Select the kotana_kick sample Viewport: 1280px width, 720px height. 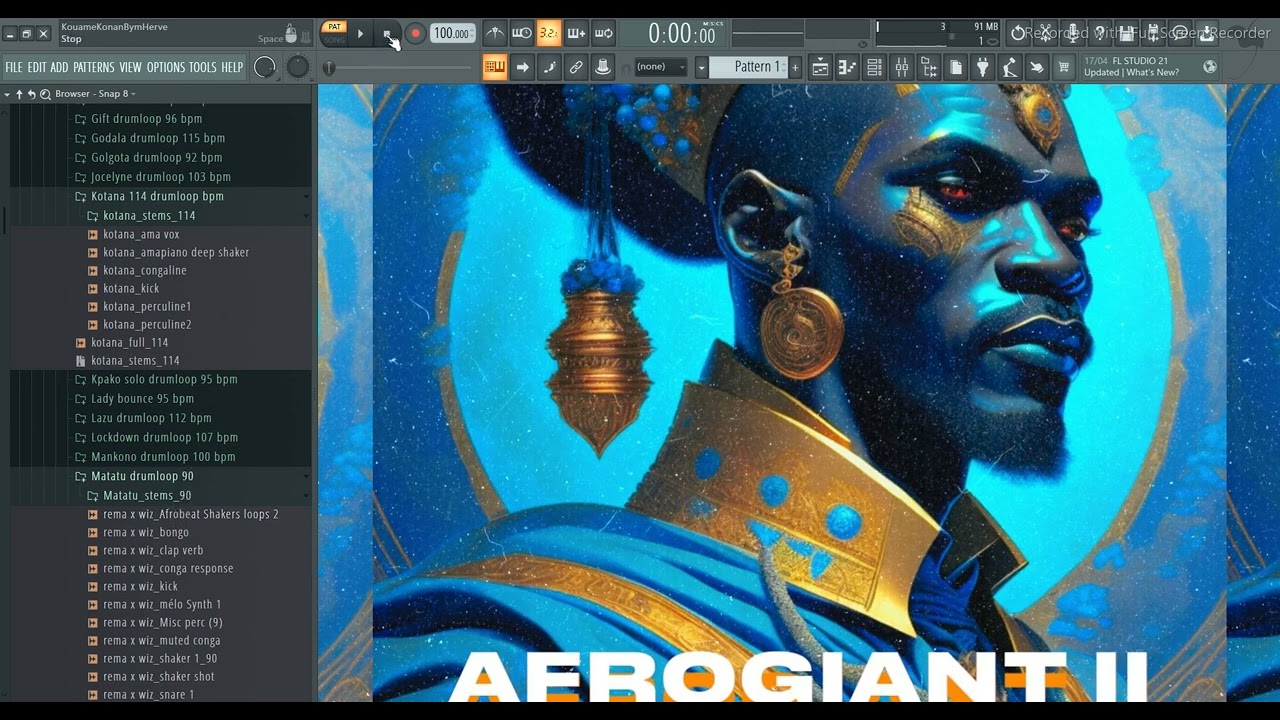[x=131, y=288]
